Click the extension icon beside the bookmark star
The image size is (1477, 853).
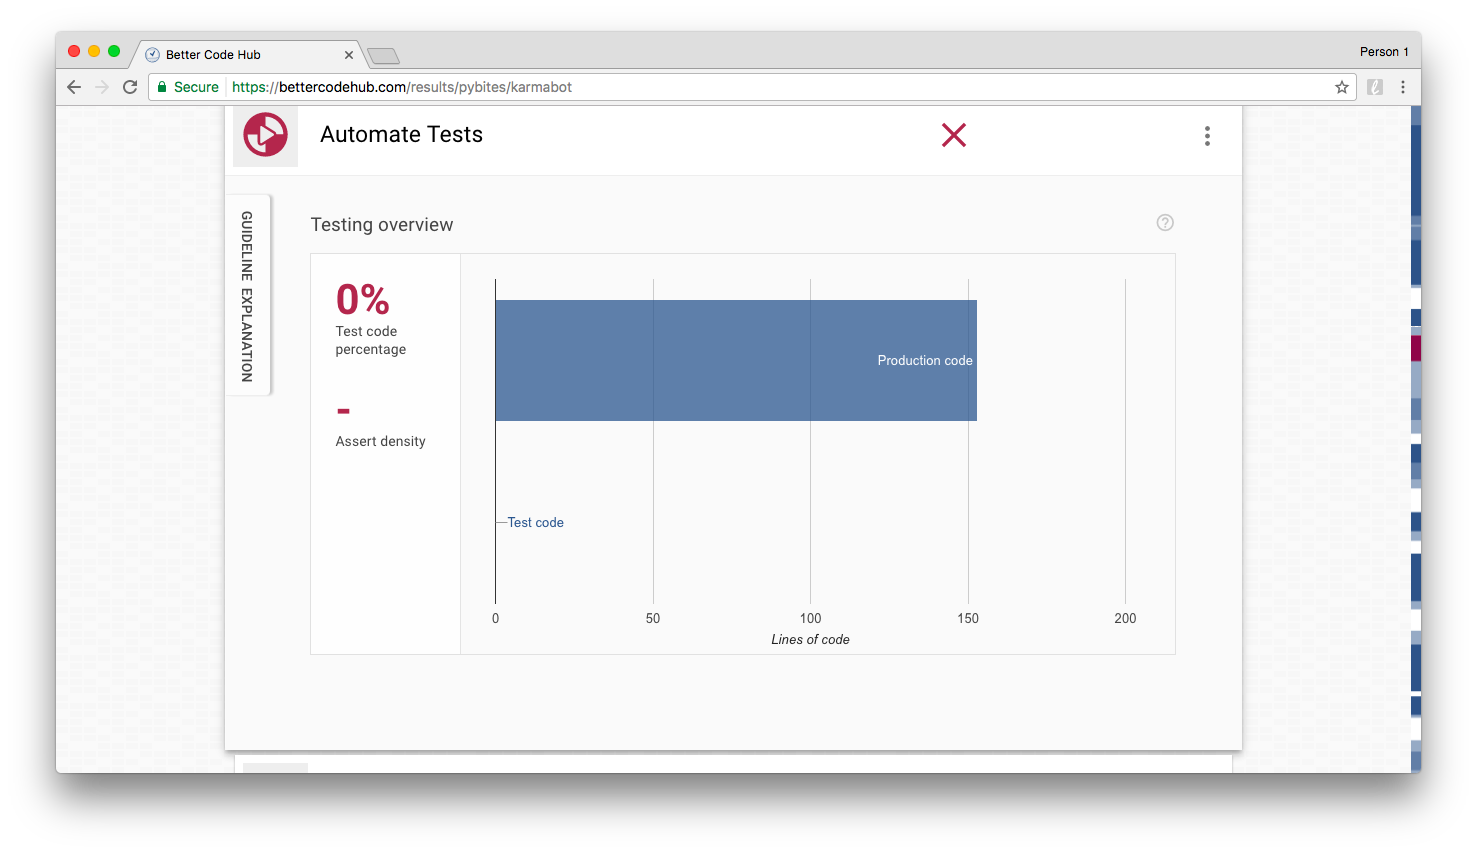click(x=1375, y=87)
